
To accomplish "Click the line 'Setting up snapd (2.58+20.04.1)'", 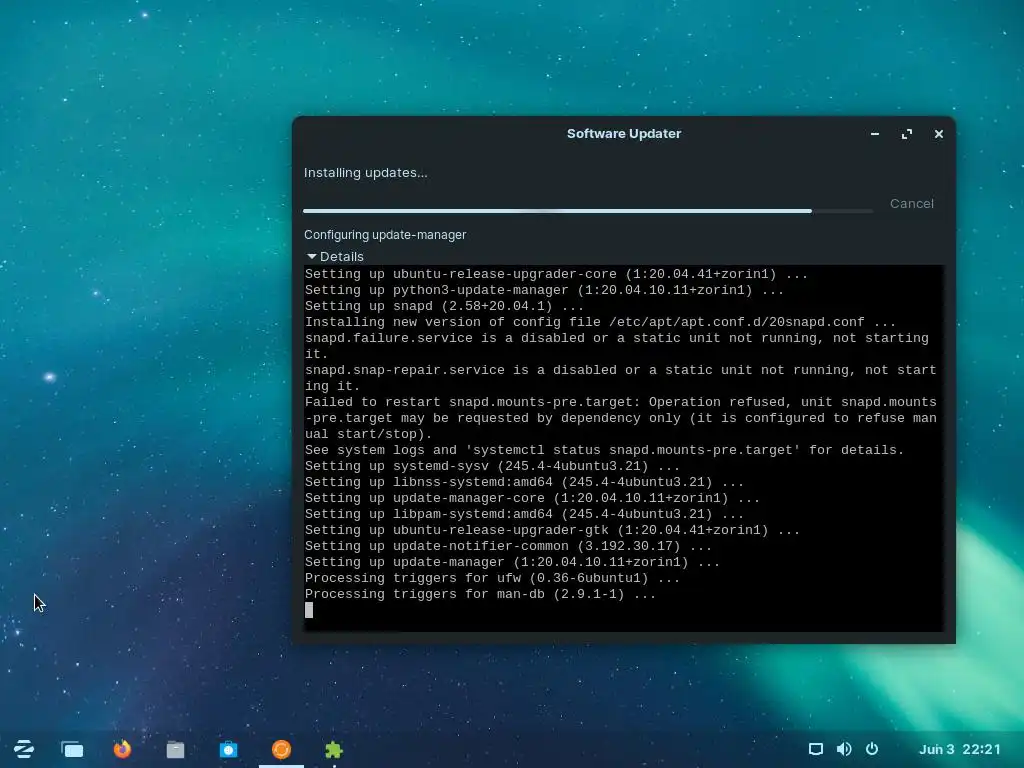I will pos(444,306).
